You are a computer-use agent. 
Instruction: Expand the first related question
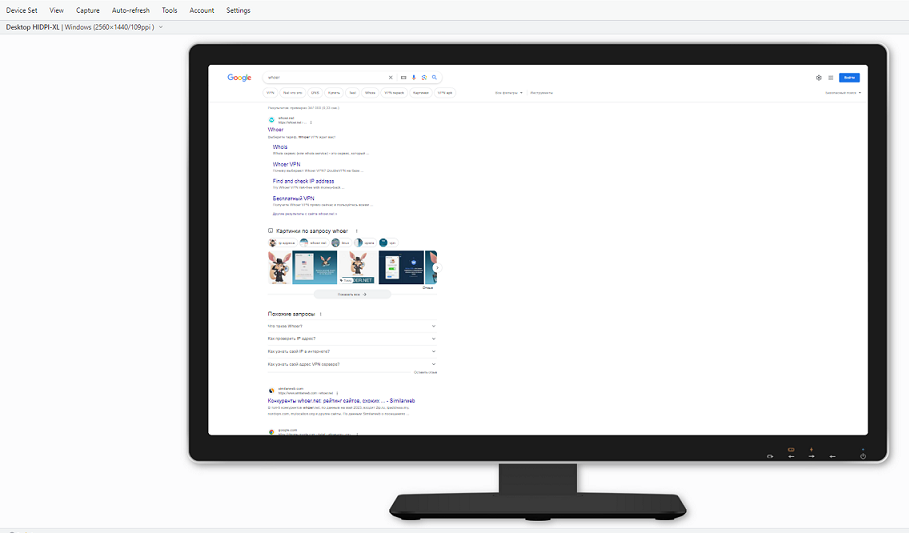tap(434, 326)
